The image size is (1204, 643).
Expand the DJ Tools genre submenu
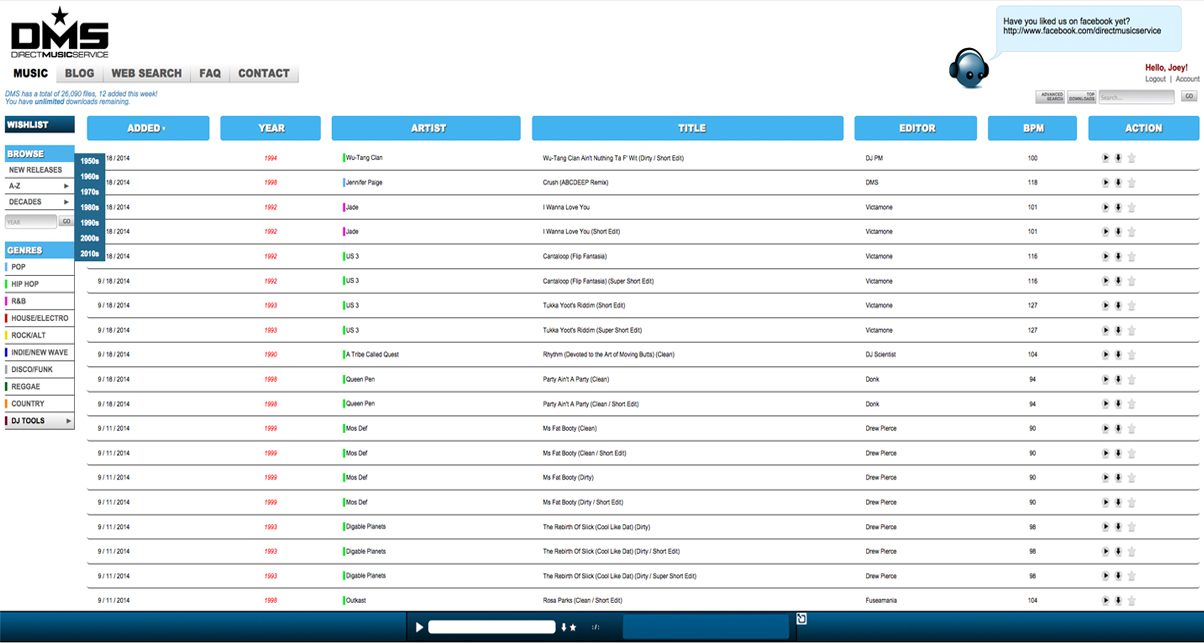(x=39, y=421)
